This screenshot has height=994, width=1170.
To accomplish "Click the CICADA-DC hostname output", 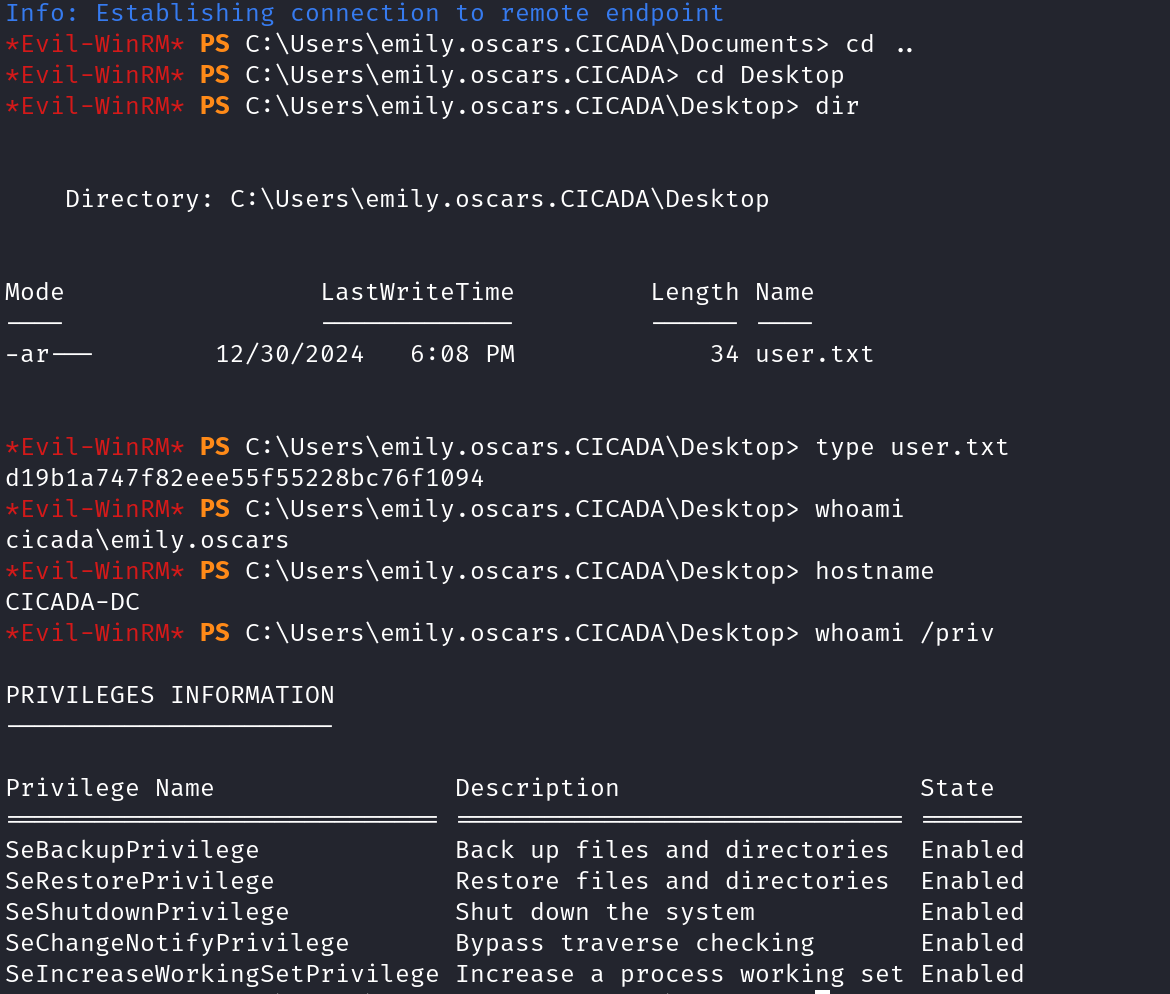I will point(72,603).
